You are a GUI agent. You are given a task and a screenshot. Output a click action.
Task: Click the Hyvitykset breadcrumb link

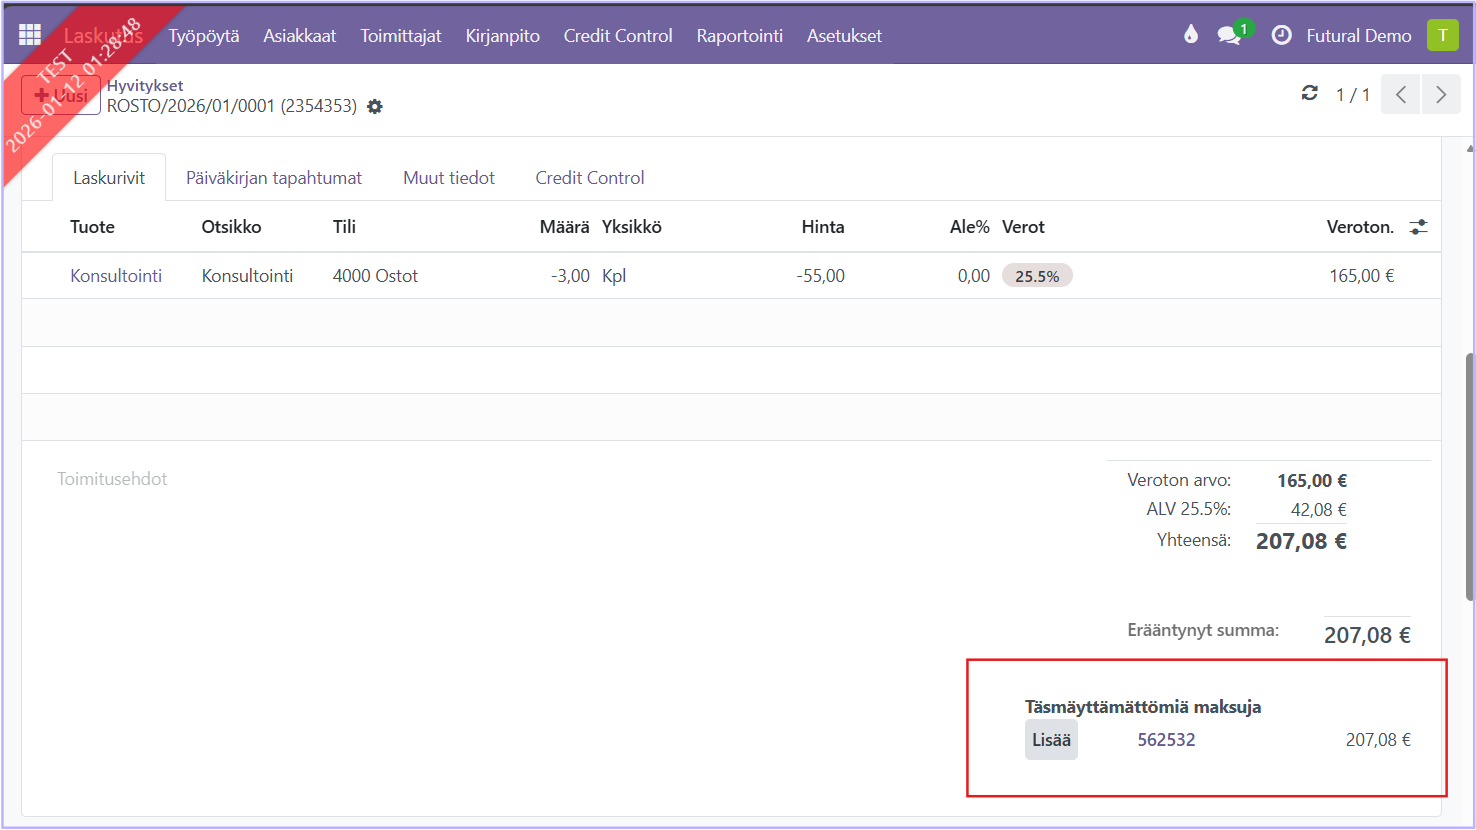point(145,86)
